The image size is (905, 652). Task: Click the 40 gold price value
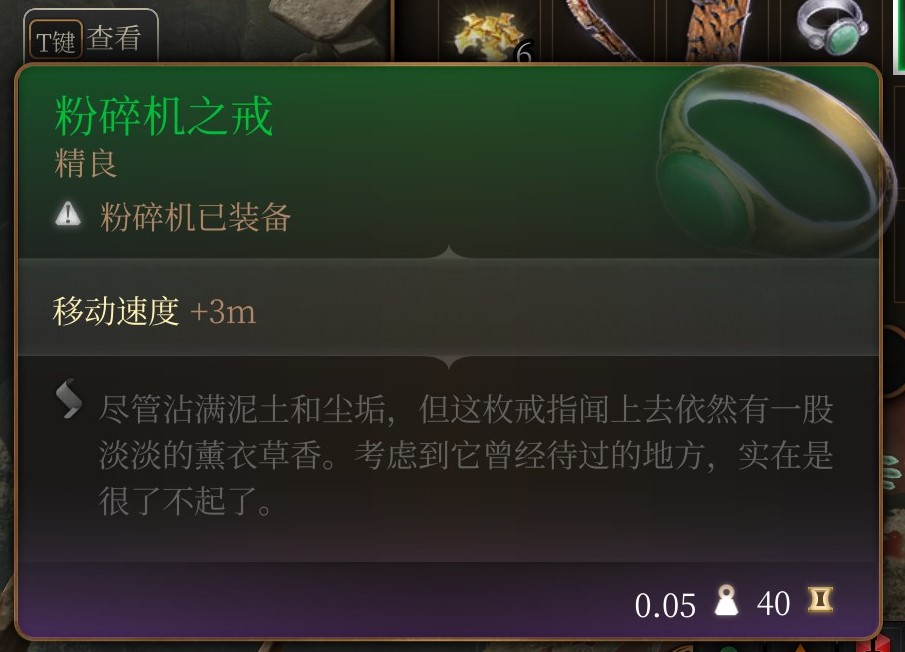[x=773, y=604]
